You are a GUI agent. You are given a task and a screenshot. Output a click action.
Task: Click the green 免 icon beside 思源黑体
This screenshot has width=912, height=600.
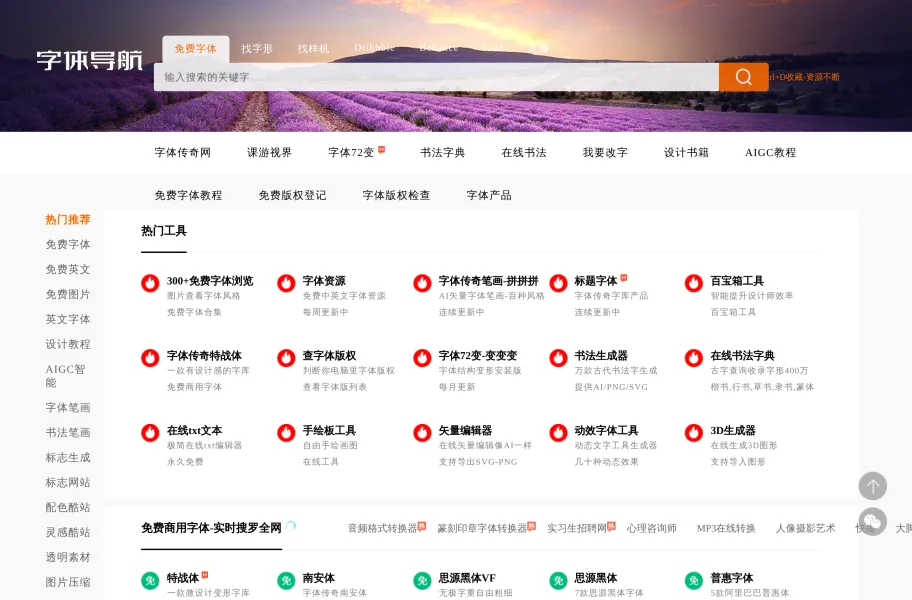coord(558,581)
